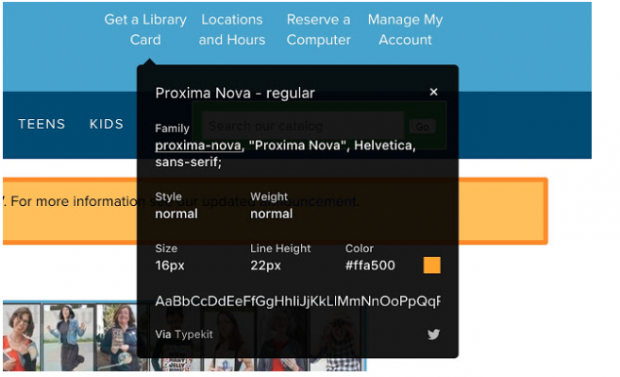The height and width of the screenshot is (377, 620).
Task: Click the Proxima Nova - regular title
Action: point(235,93)
